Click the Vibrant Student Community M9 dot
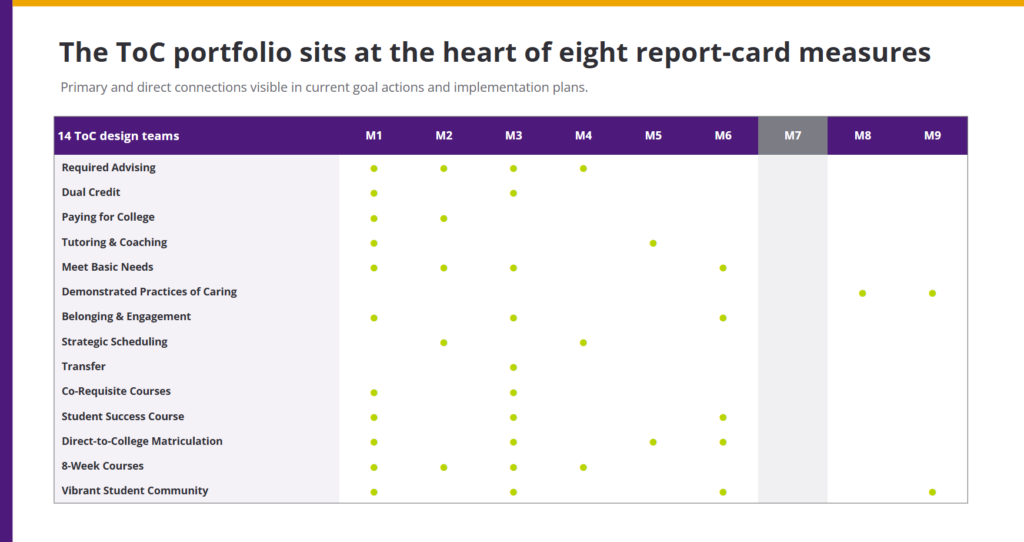 [x=932, y=492]
